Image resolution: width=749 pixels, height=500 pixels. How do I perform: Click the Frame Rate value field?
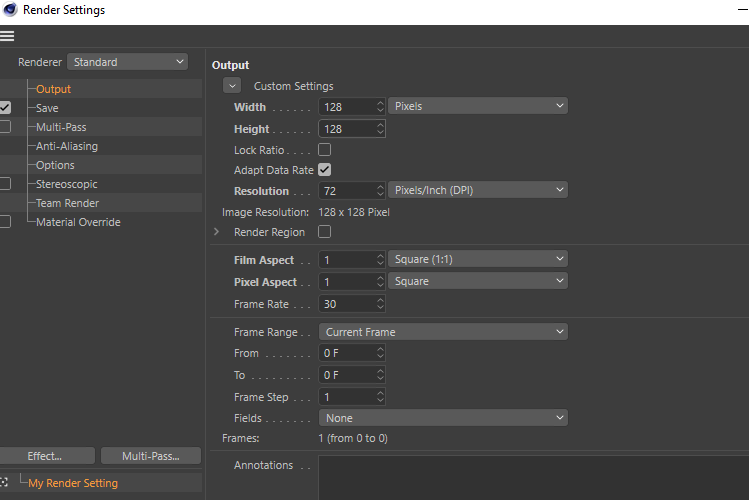click(x=347, y=304)
